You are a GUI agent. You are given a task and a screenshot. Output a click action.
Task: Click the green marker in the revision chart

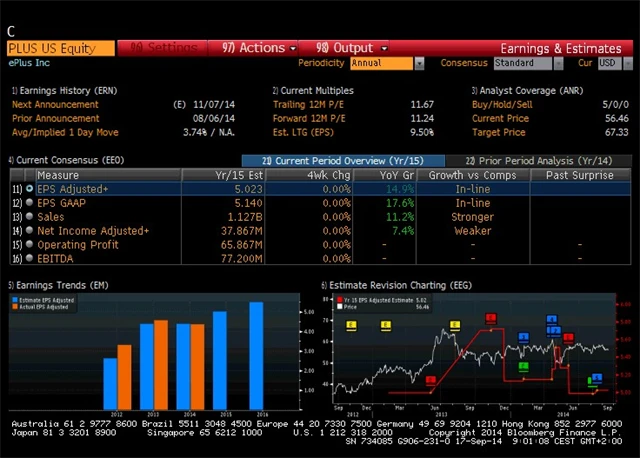tap(523, 367)
